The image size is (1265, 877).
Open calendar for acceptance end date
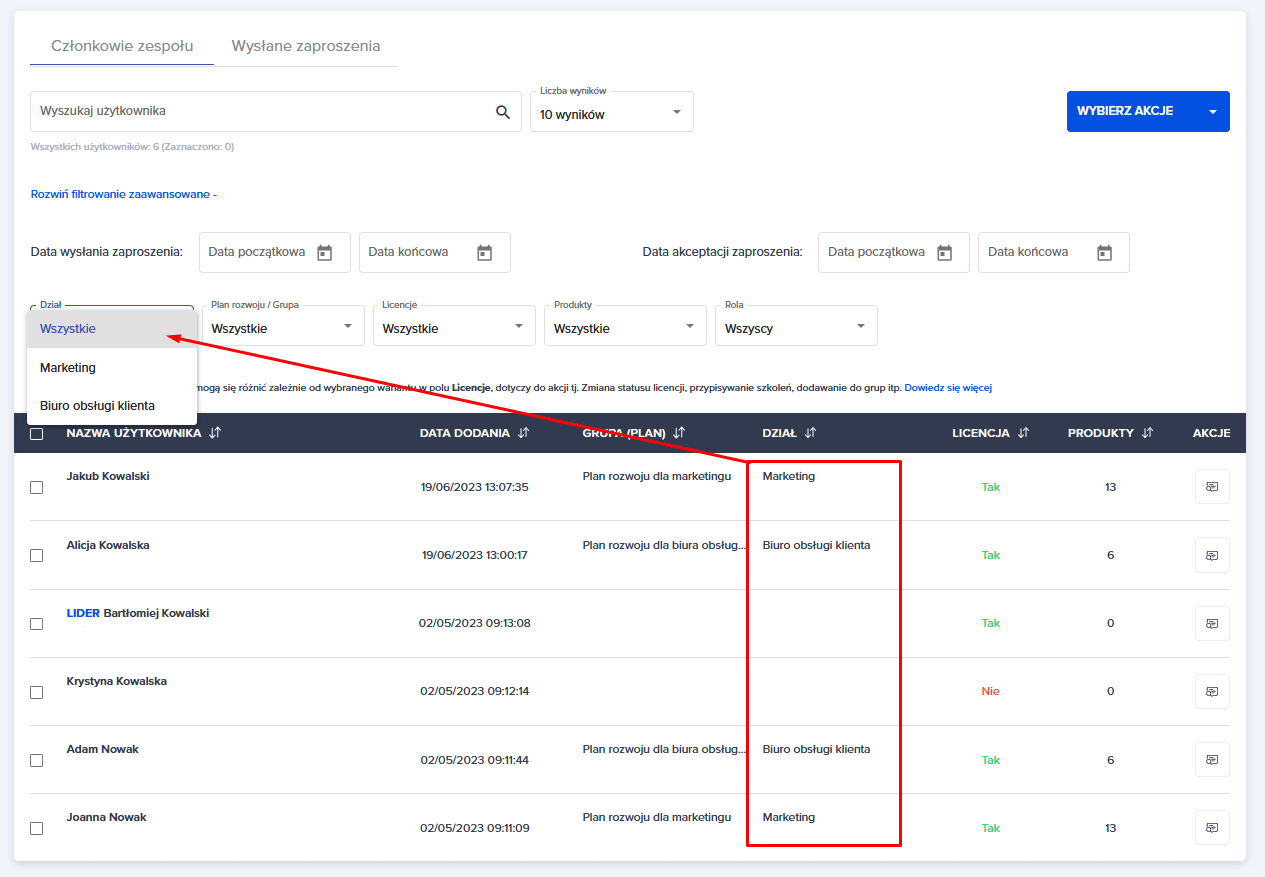[1104, 253]
